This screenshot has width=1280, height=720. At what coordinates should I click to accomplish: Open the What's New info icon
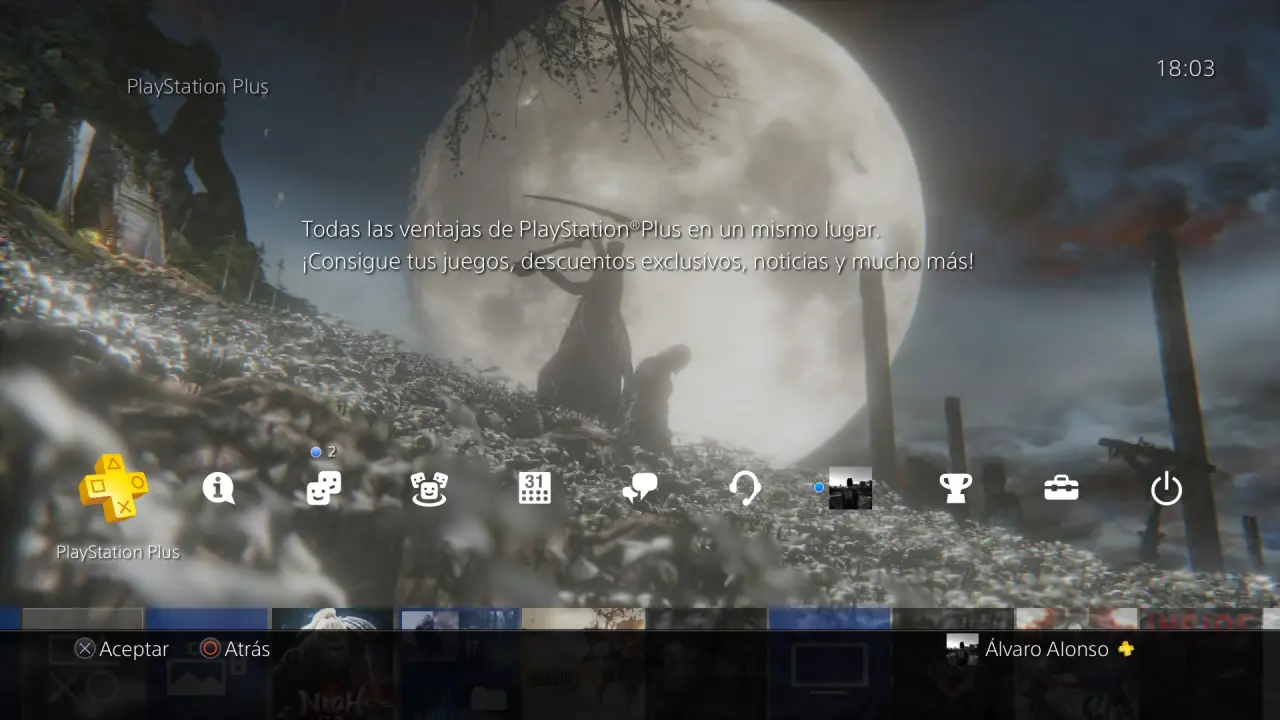tap(218, 488)
